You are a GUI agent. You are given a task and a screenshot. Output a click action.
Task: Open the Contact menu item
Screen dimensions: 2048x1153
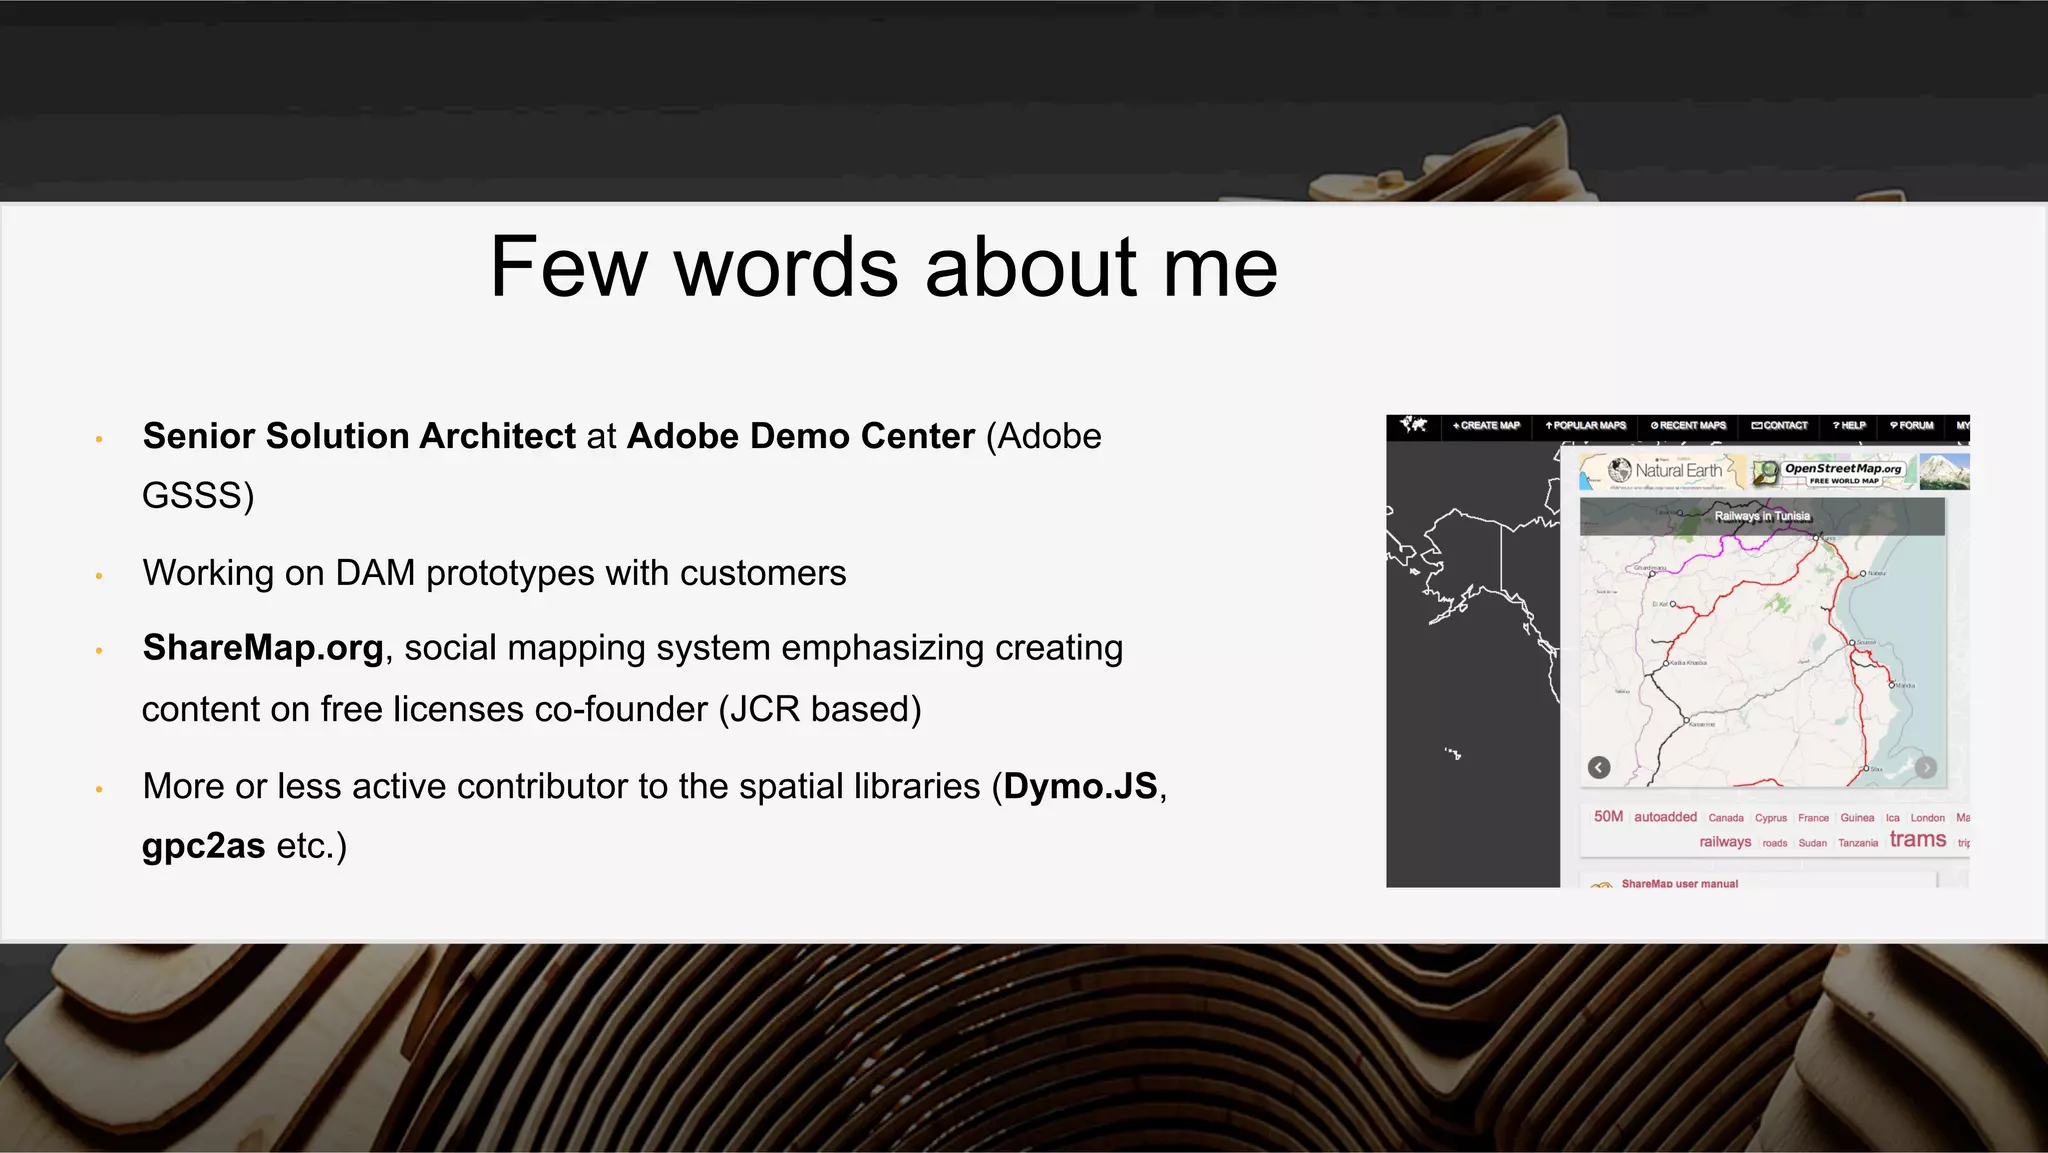pyautogui.click(x=1779, y=426)
